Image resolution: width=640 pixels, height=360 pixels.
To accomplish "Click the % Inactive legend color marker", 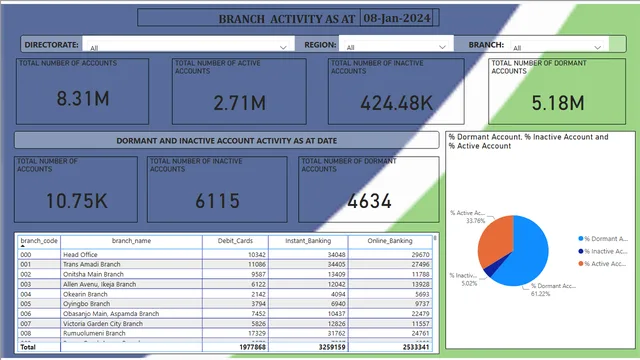I will [581, 251].
